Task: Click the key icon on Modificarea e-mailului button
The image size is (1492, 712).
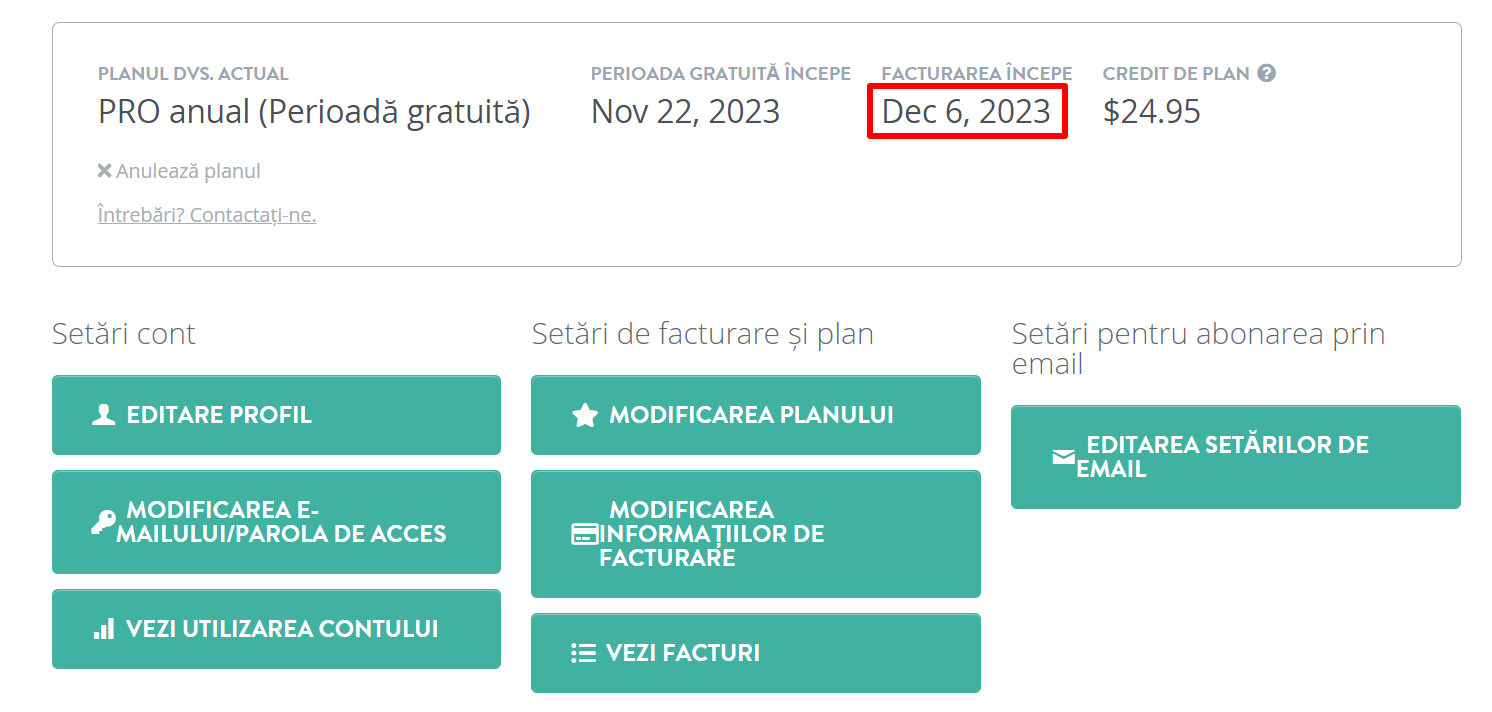Action: click(102, 522)
